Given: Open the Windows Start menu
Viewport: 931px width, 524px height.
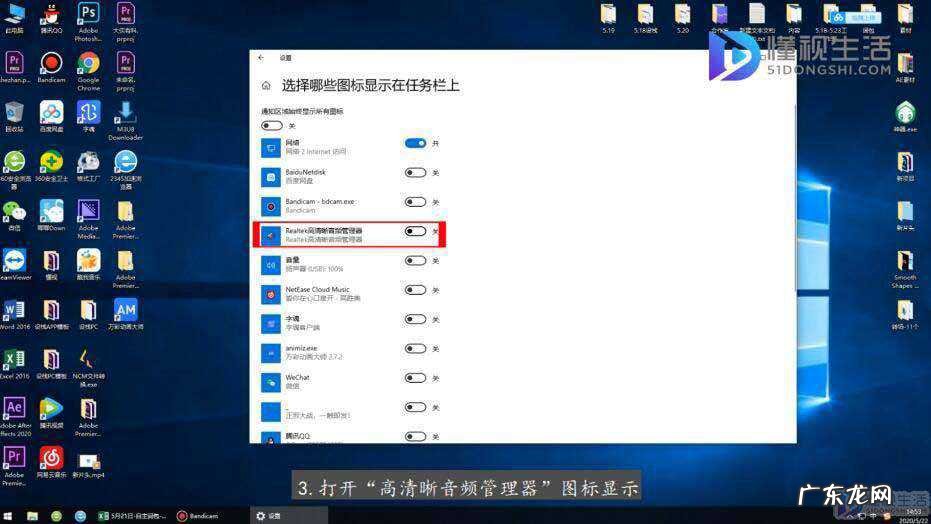Looking at the screenshot, I should (x=8, y=516).
